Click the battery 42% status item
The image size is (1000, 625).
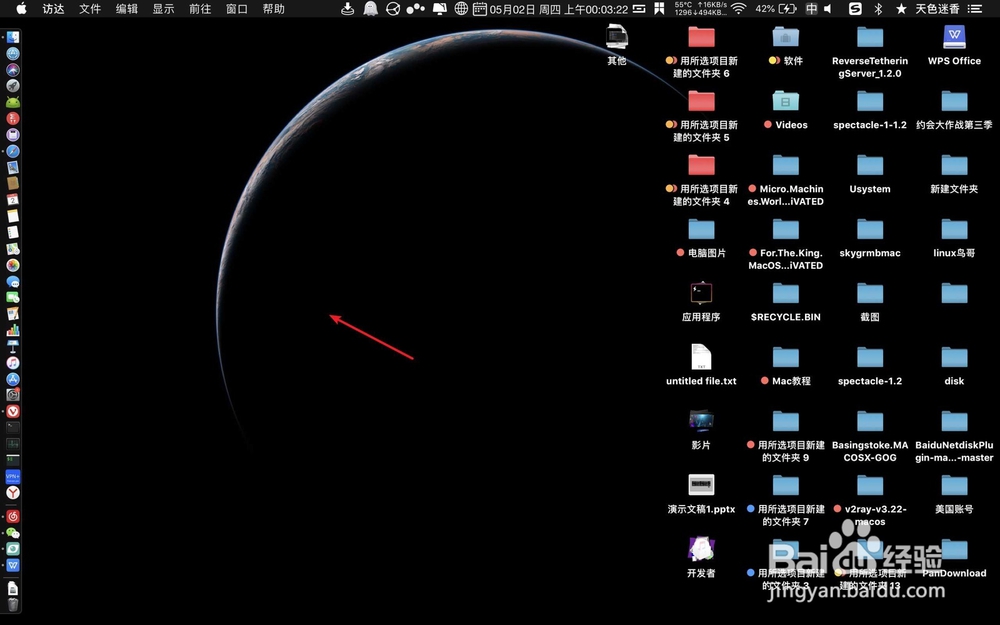(776, 9)
